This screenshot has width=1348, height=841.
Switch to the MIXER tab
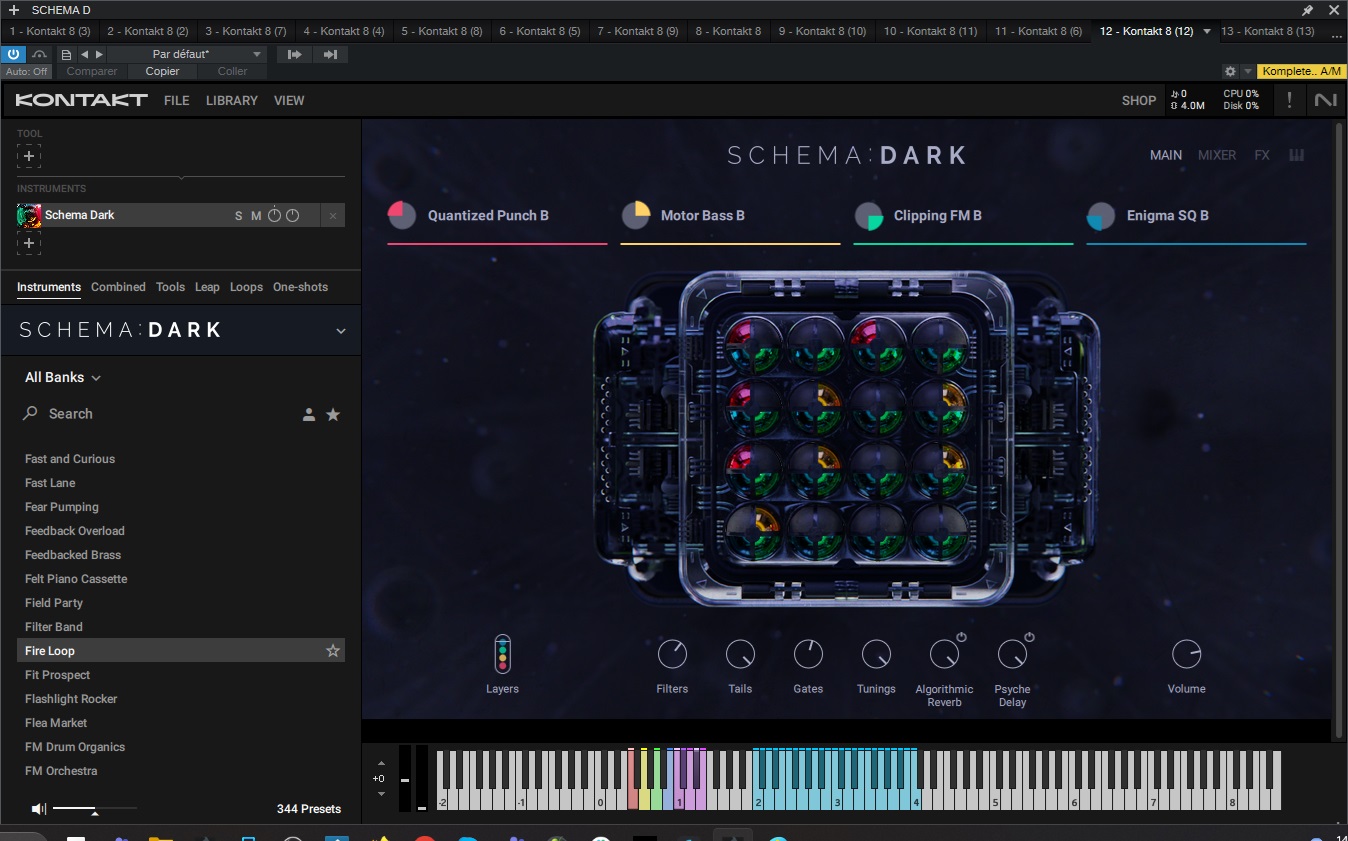1217,155
